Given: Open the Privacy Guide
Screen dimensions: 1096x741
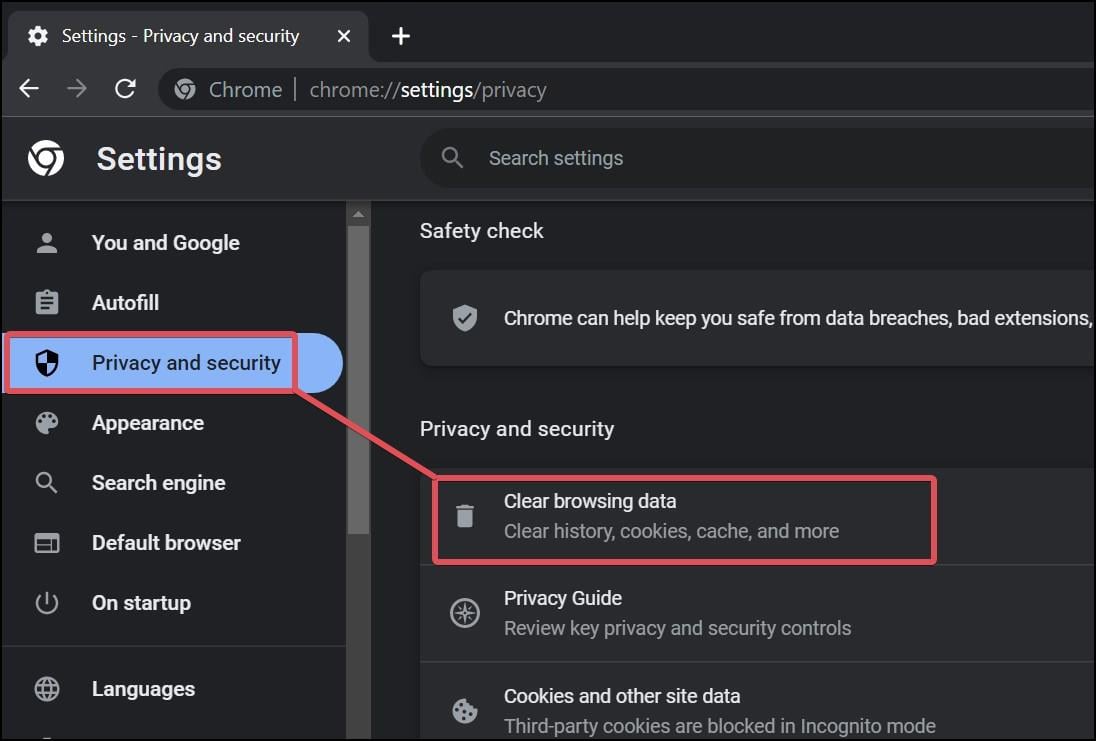Looking at the screenshot, I should click(x=758, y=613).
